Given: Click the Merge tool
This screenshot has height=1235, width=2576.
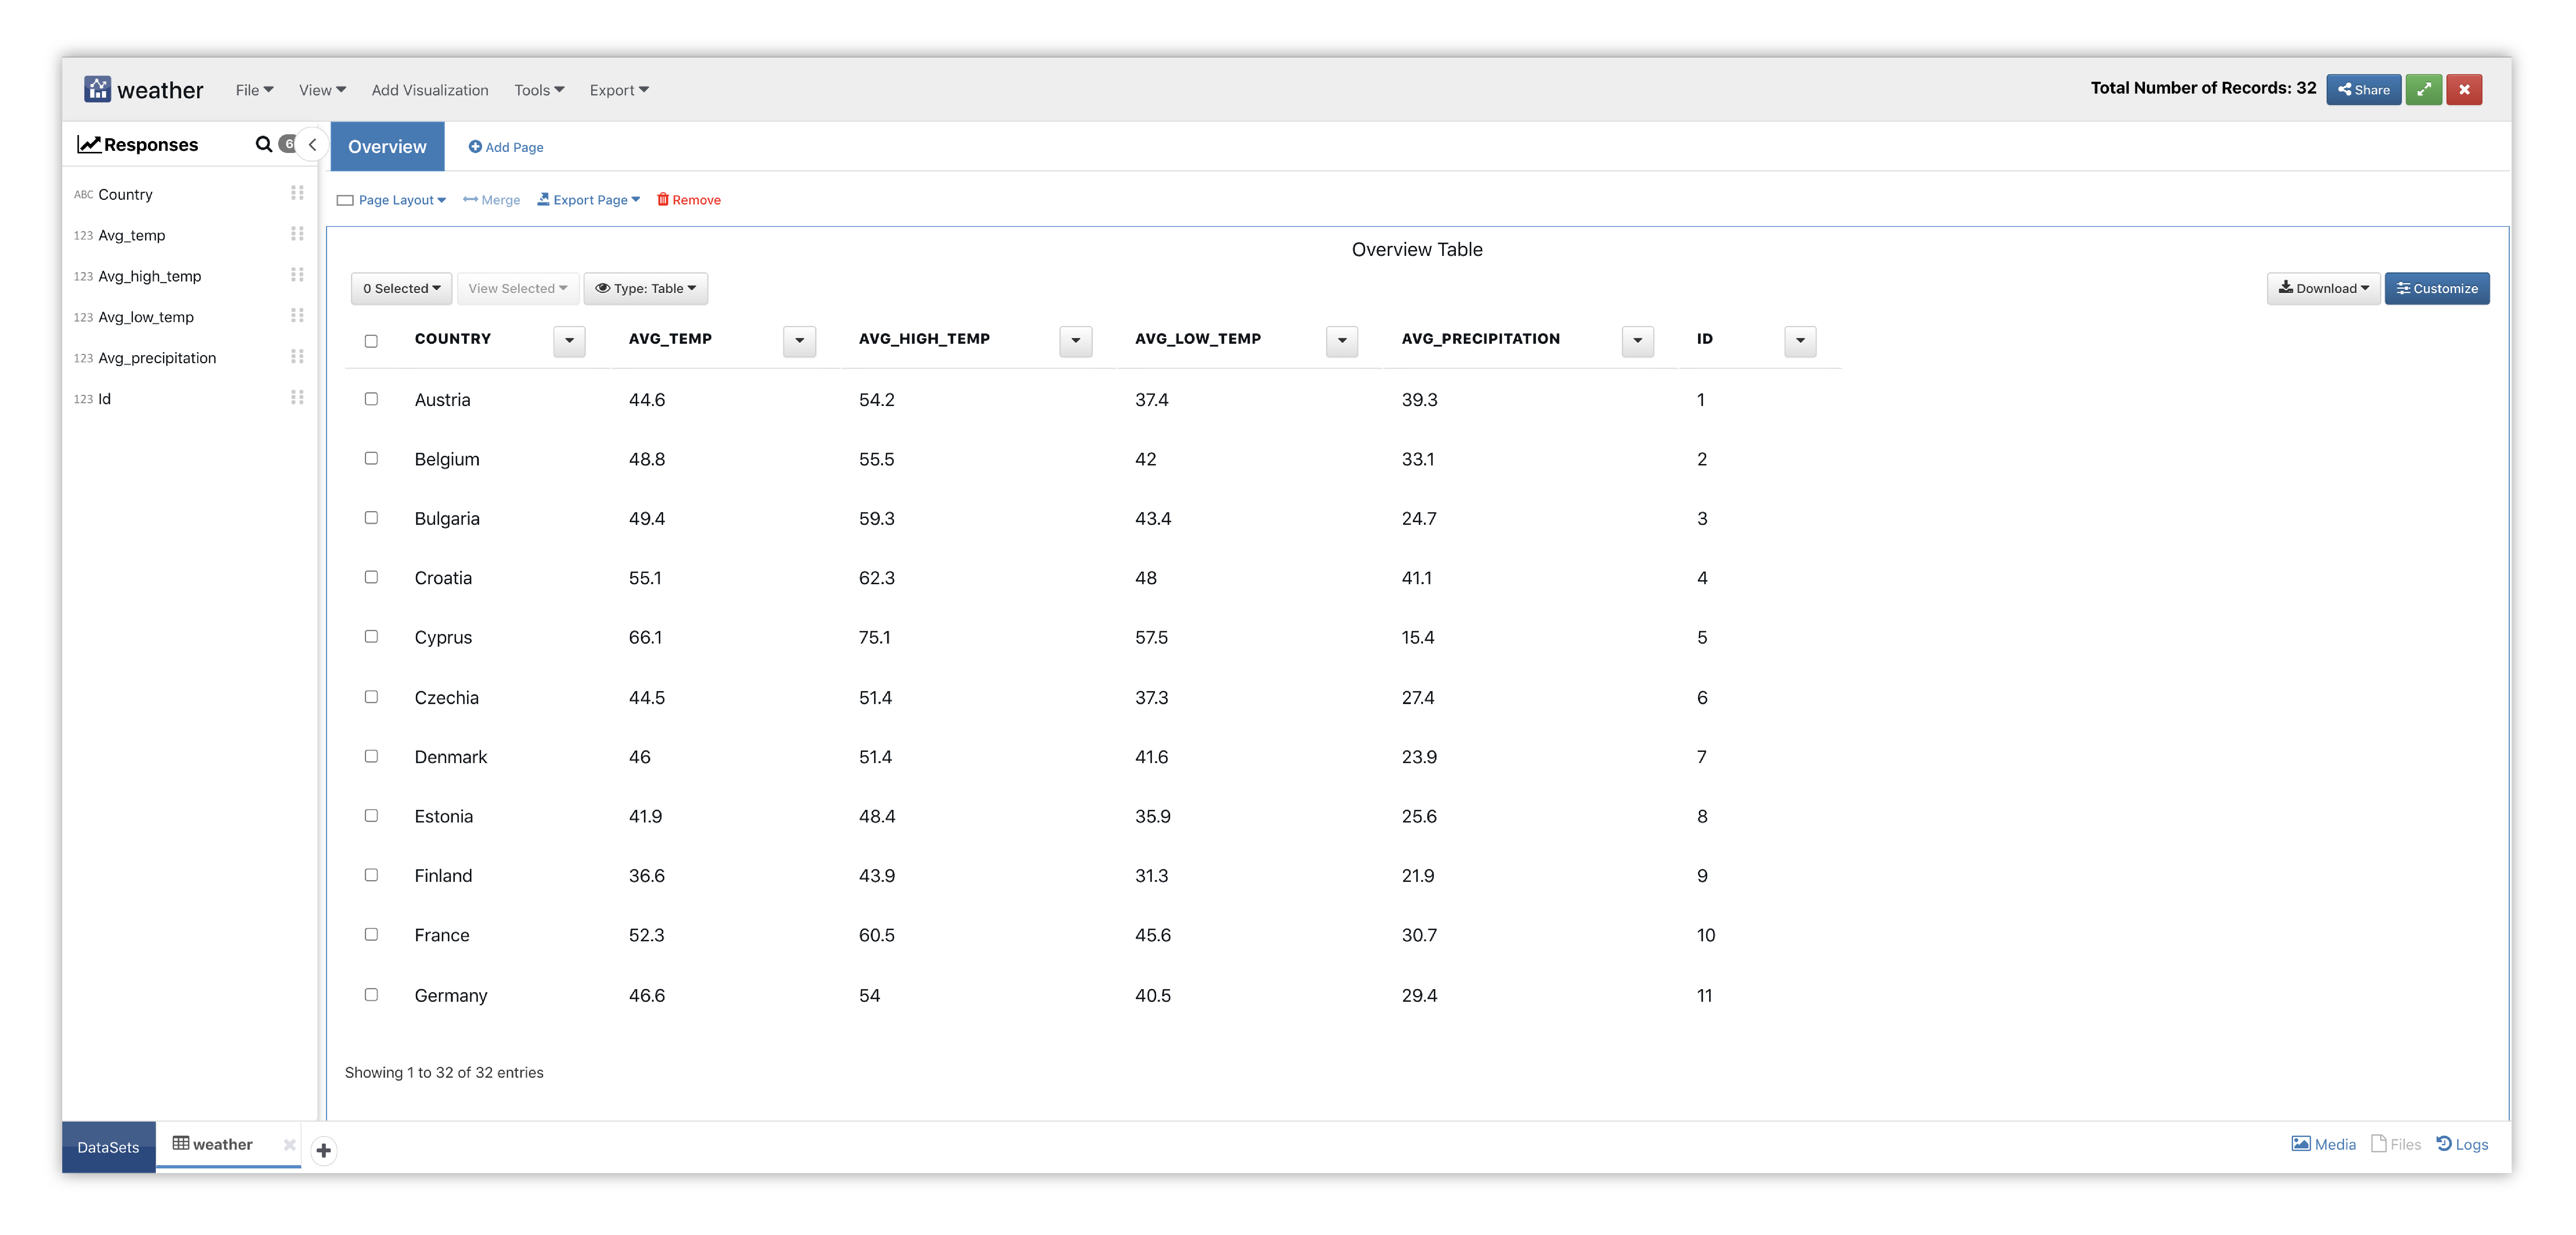Looking at the screenshot, I should pos(491,200).
